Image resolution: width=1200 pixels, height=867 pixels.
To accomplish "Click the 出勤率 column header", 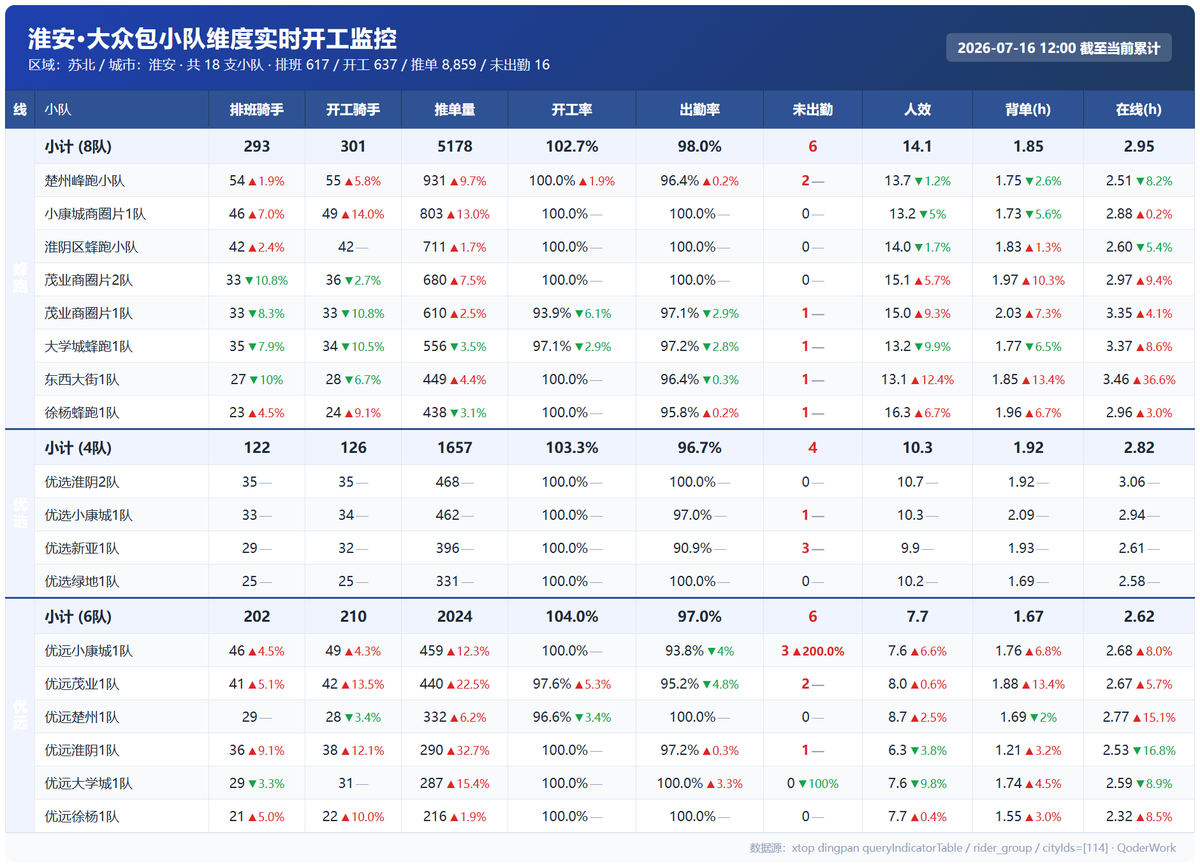I will [x=699, y=109].
